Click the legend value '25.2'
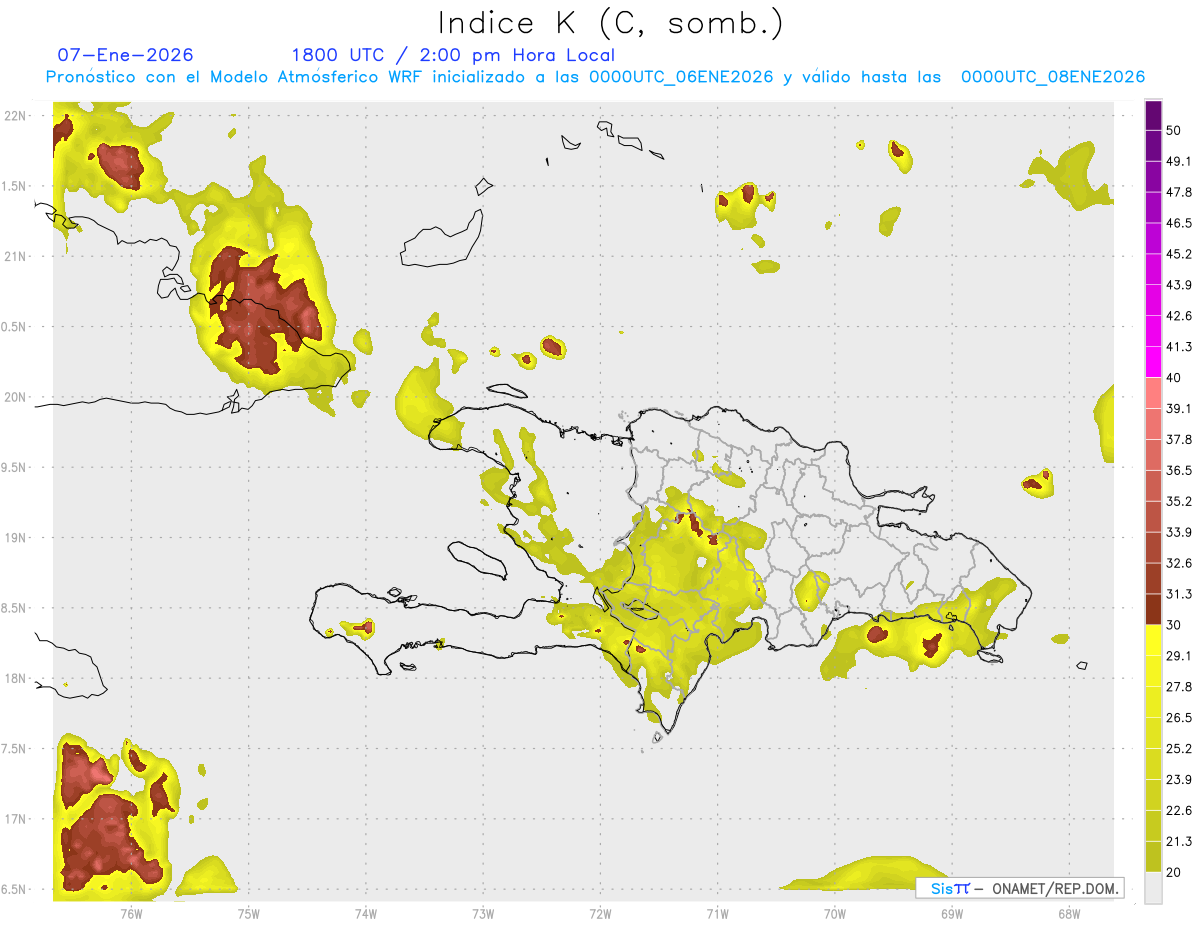Screen dimensions: 1200x927 pos(1178,748)
